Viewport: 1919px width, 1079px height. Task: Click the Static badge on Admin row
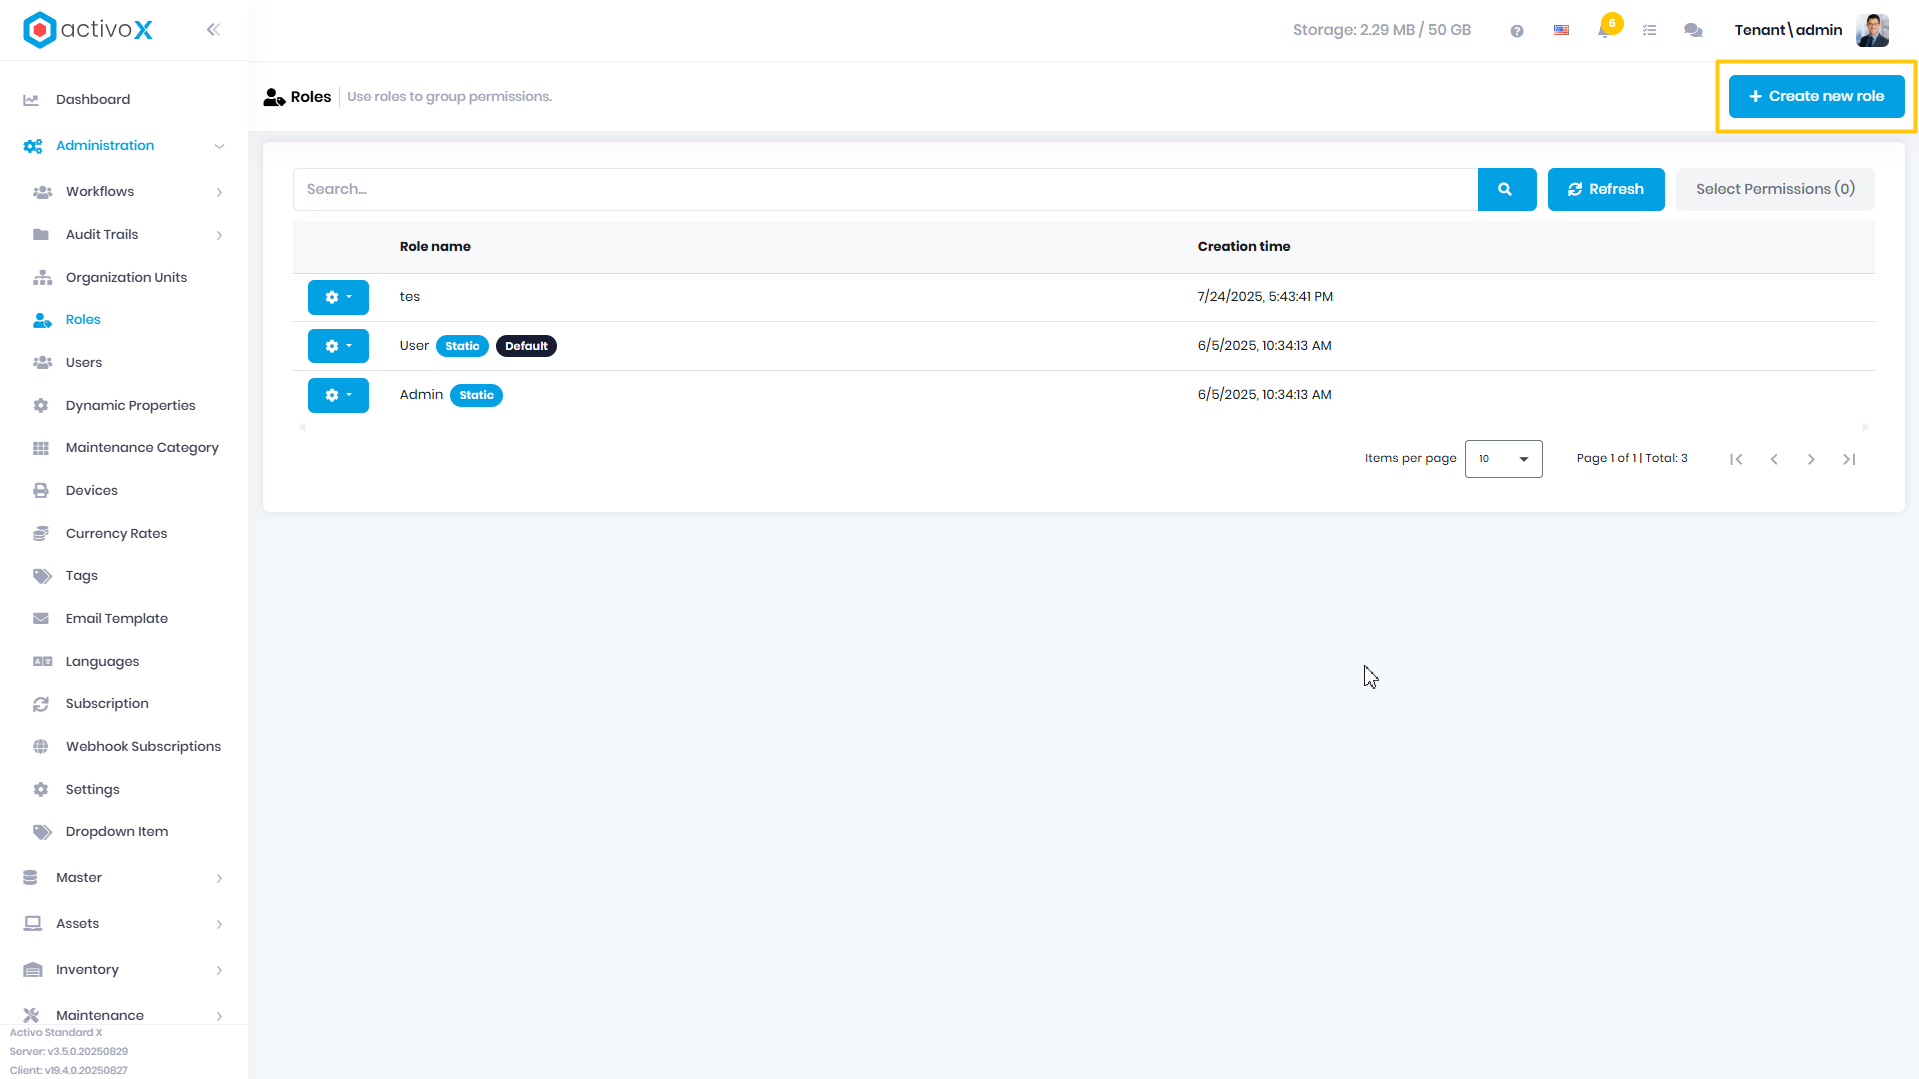tap(476, 395)
